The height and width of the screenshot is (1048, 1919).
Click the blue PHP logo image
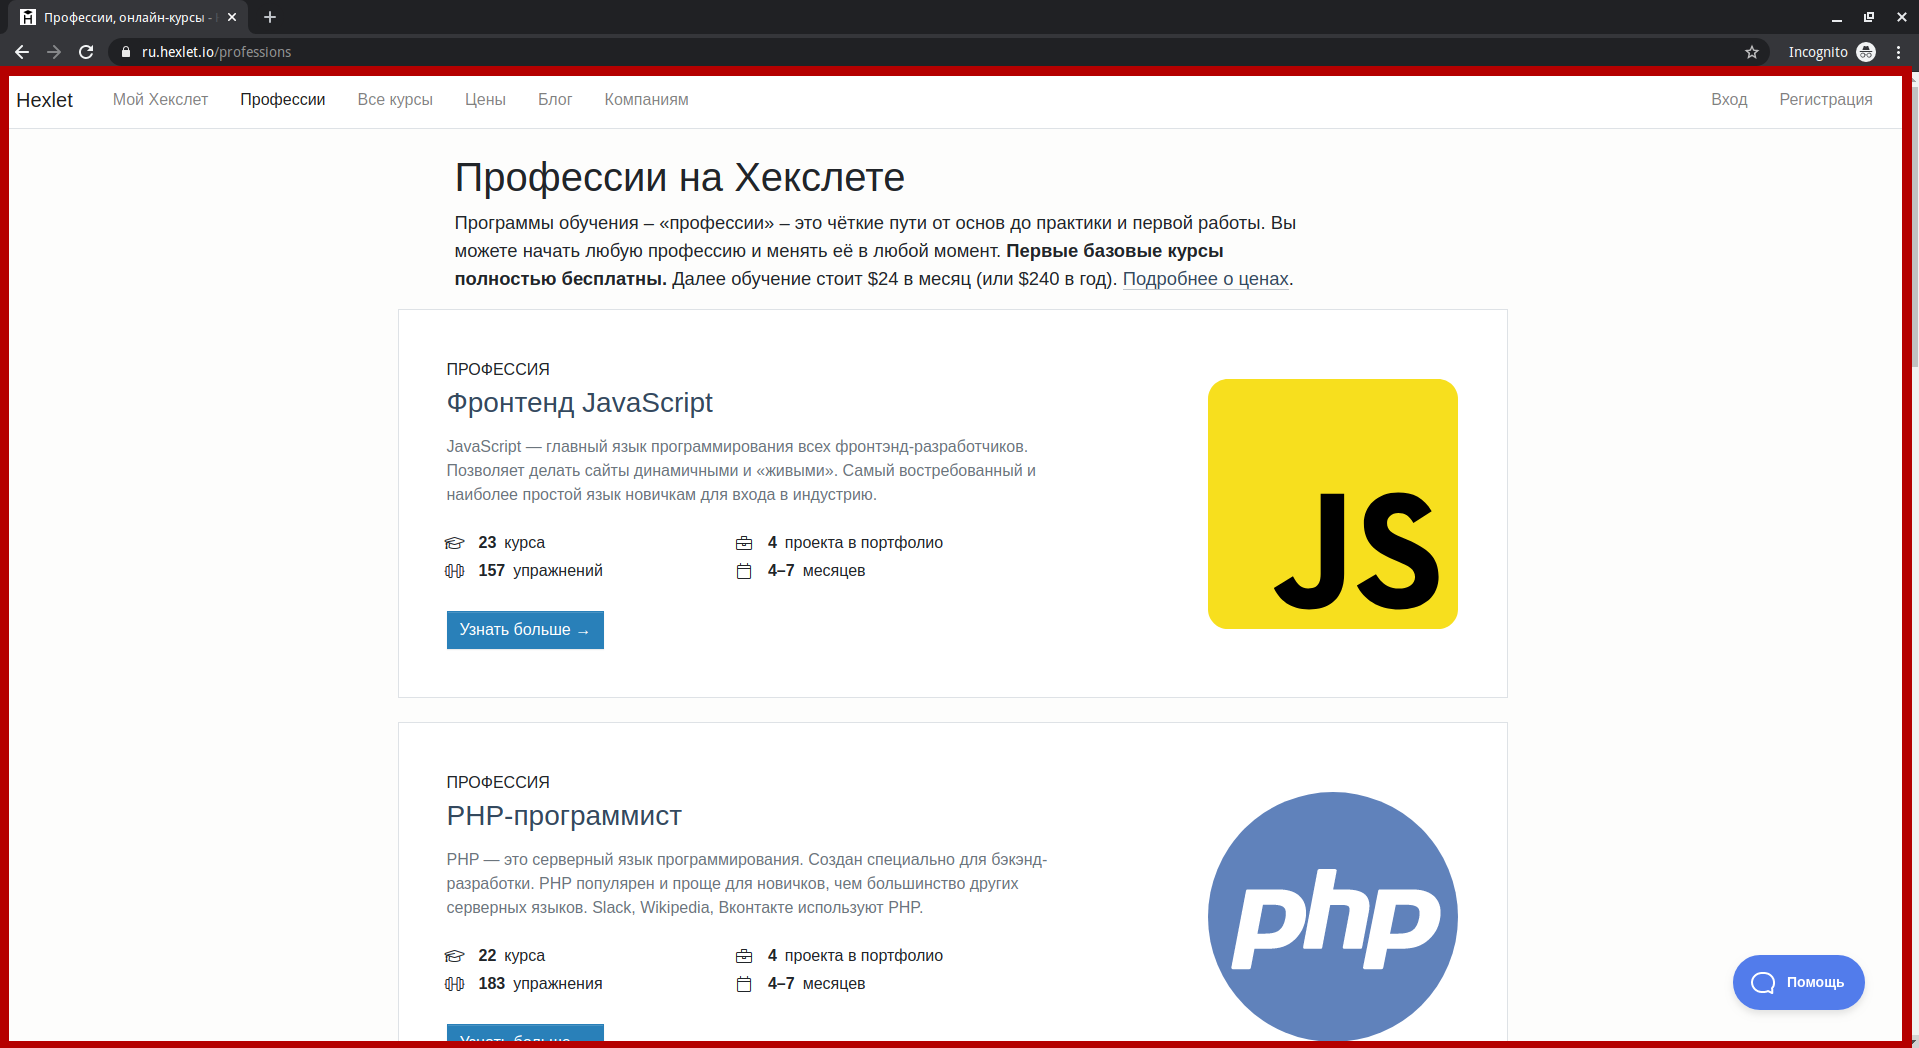click(1332, 916)
